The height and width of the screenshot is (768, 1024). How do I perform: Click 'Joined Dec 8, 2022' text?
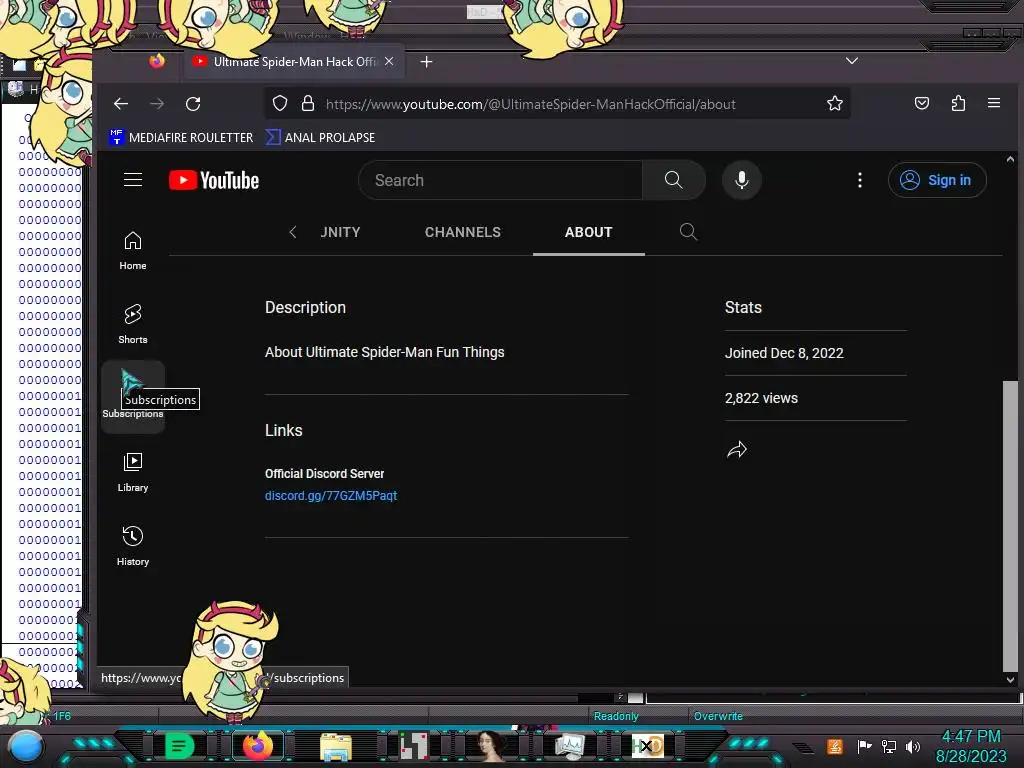[x=784, y=353]
